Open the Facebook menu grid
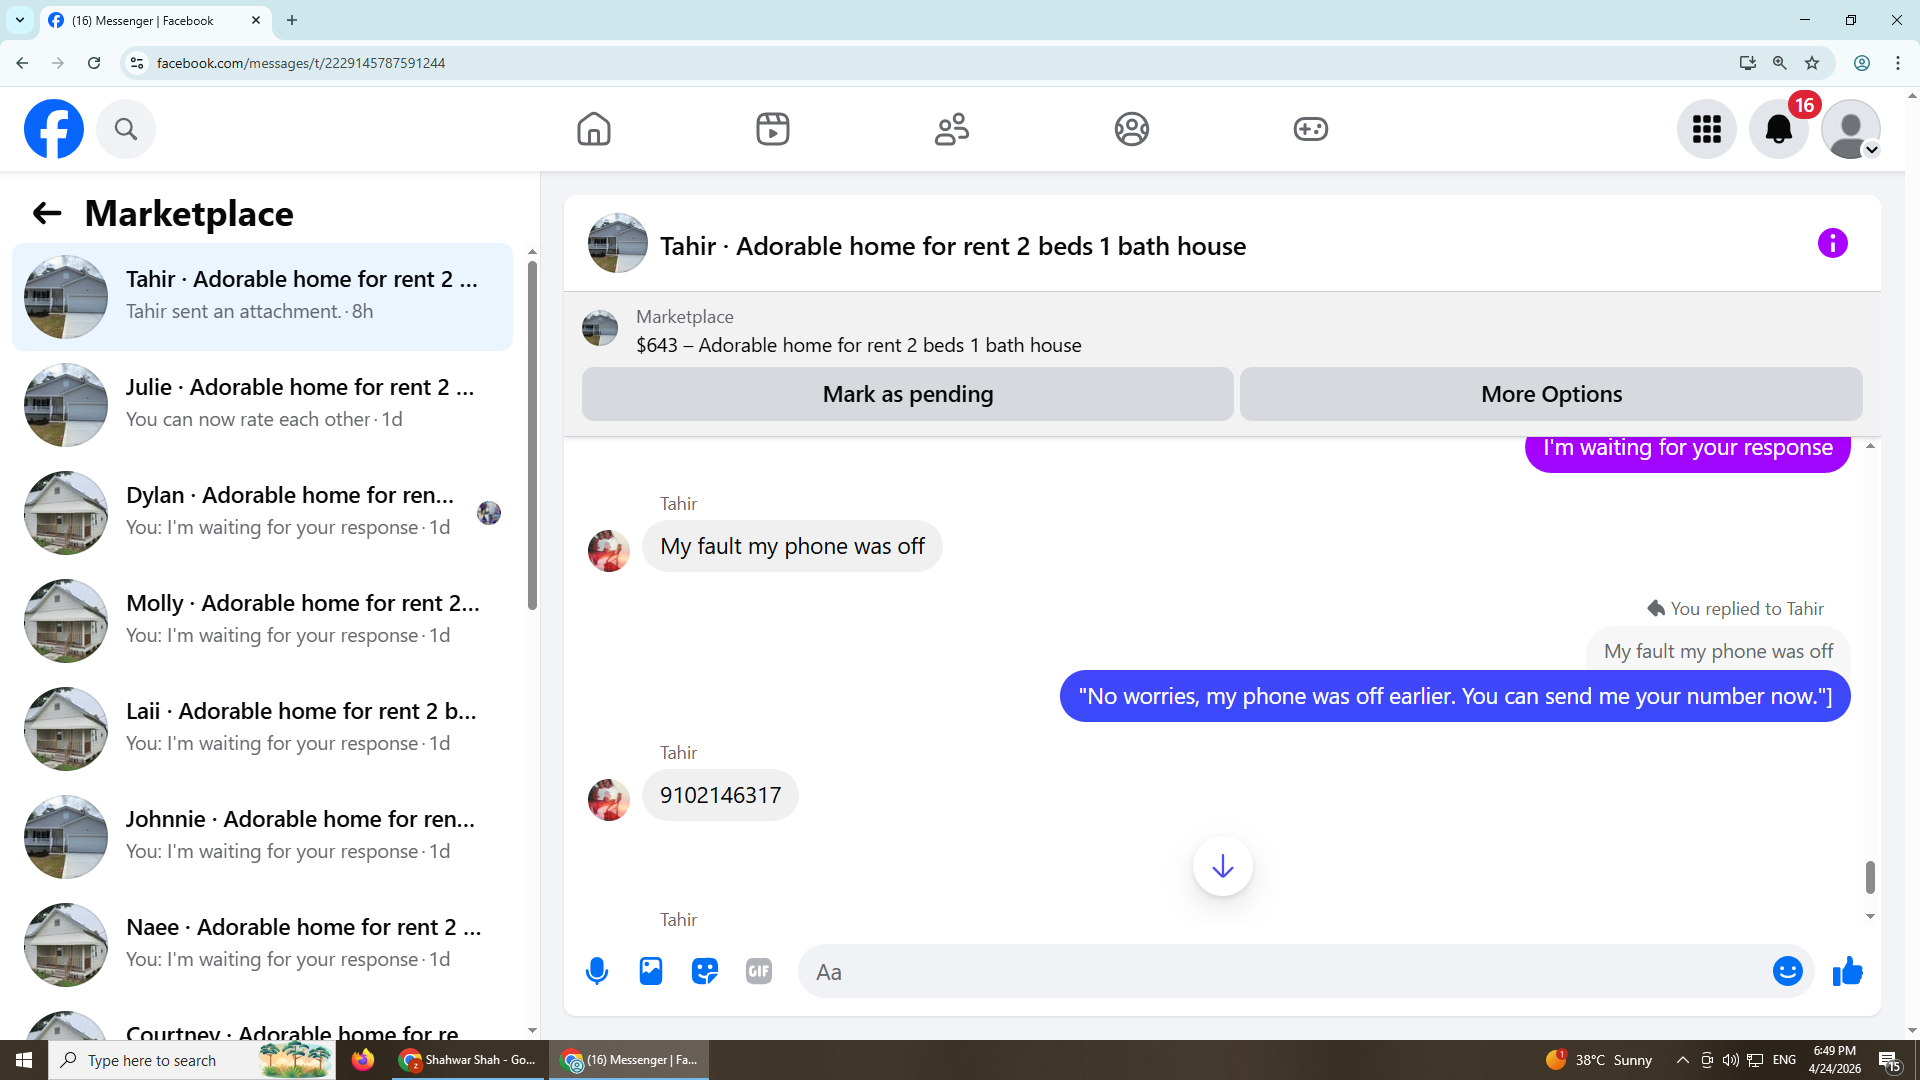This screenshot has height=1080, width=1920. tap(1707, 129)
